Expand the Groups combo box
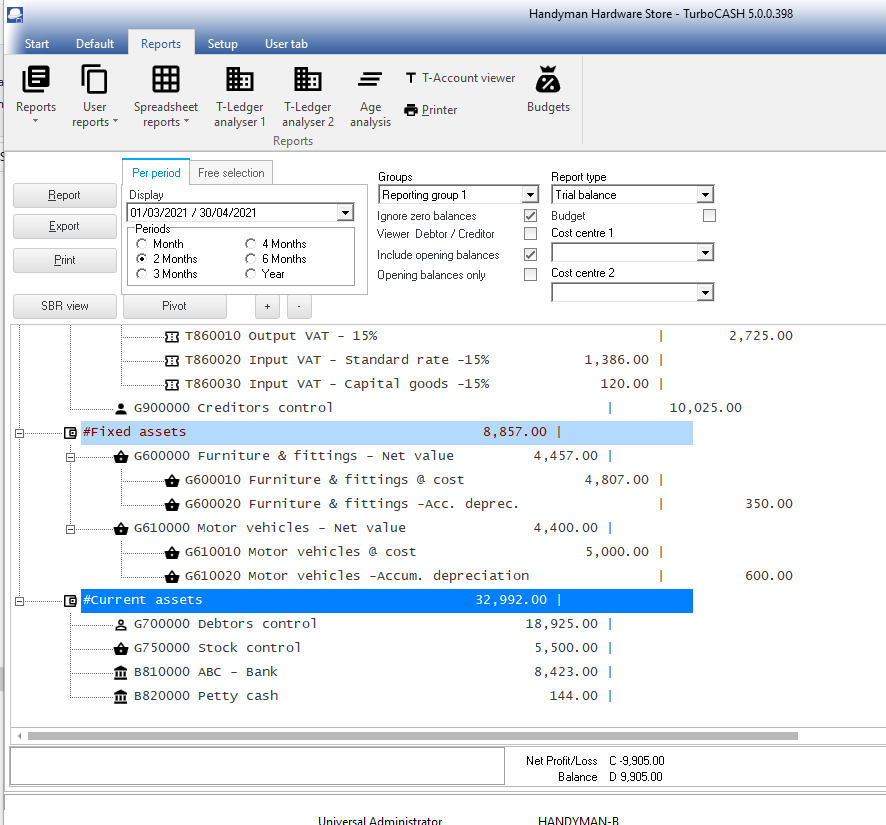Screen dimensions: 886x825 (x=529, y=195)
